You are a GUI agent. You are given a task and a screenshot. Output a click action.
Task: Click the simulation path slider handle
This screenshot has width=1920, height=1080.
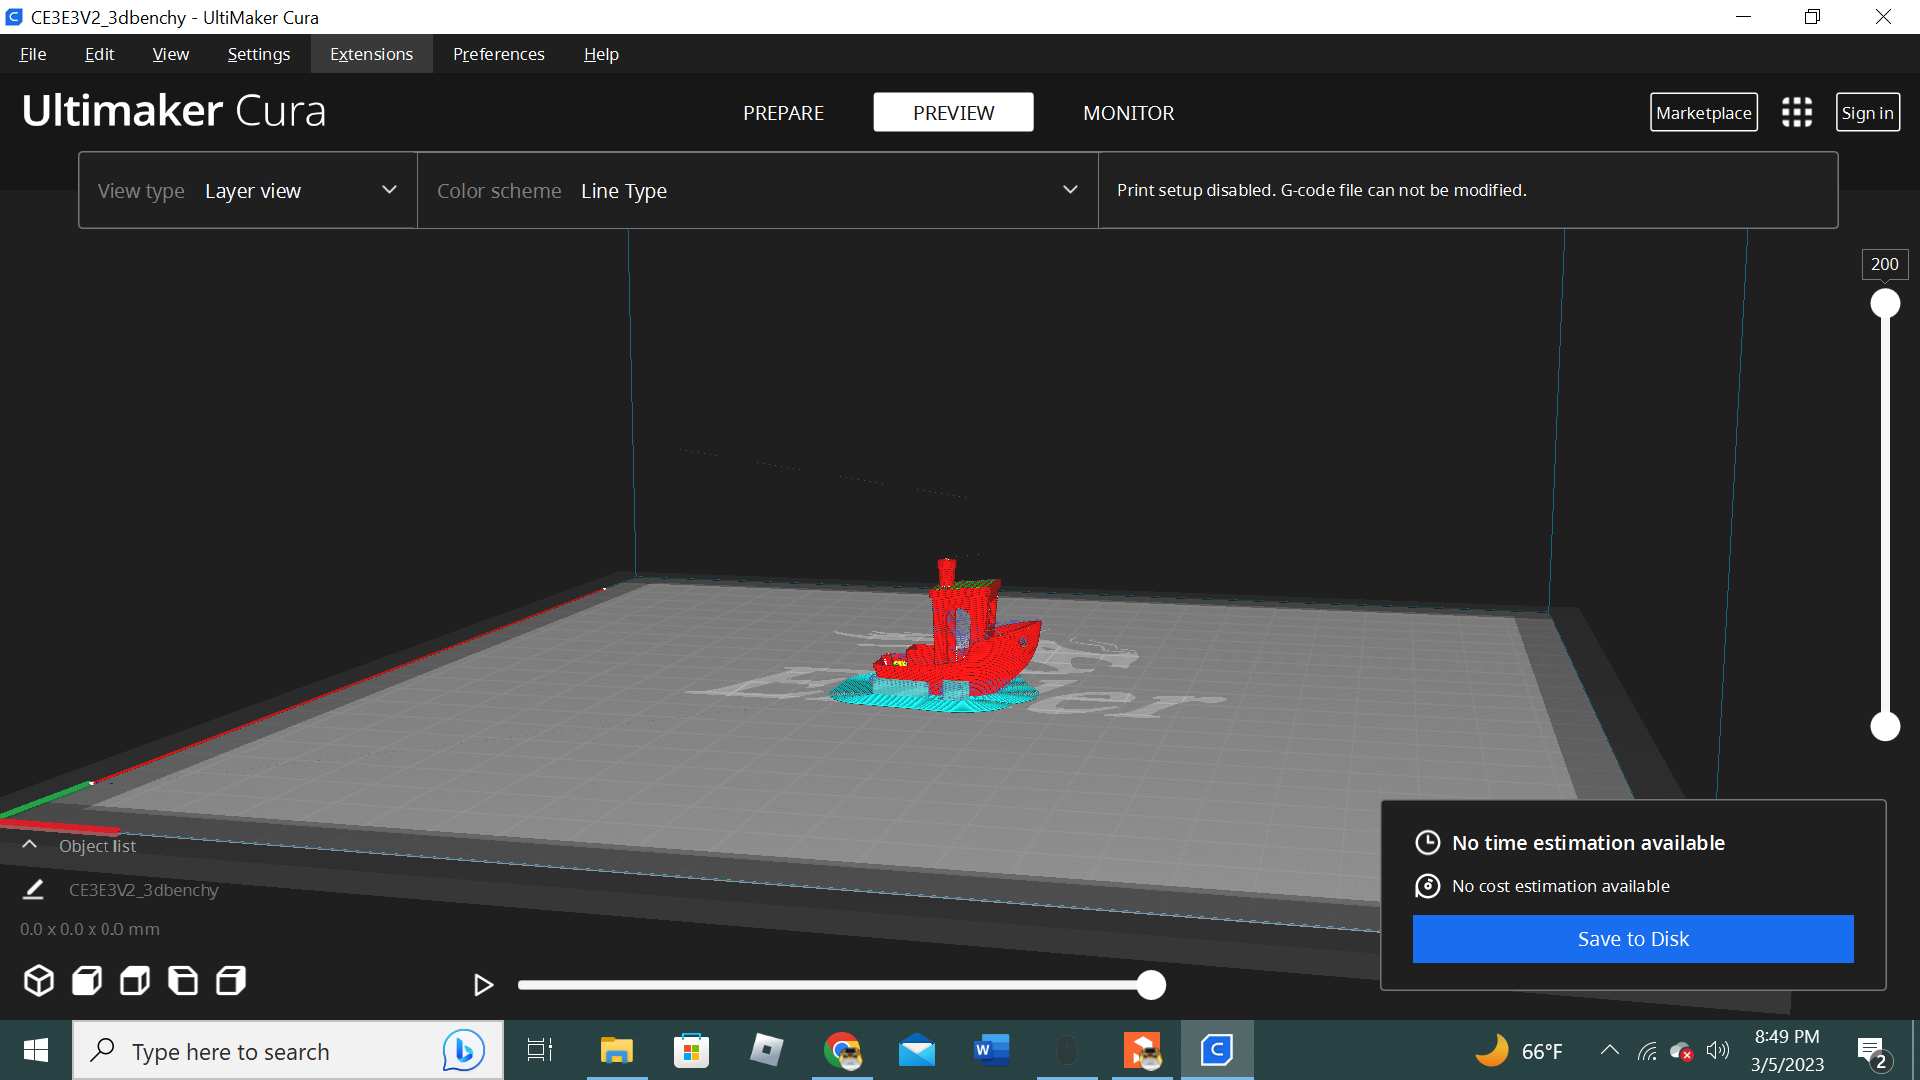1151,985
